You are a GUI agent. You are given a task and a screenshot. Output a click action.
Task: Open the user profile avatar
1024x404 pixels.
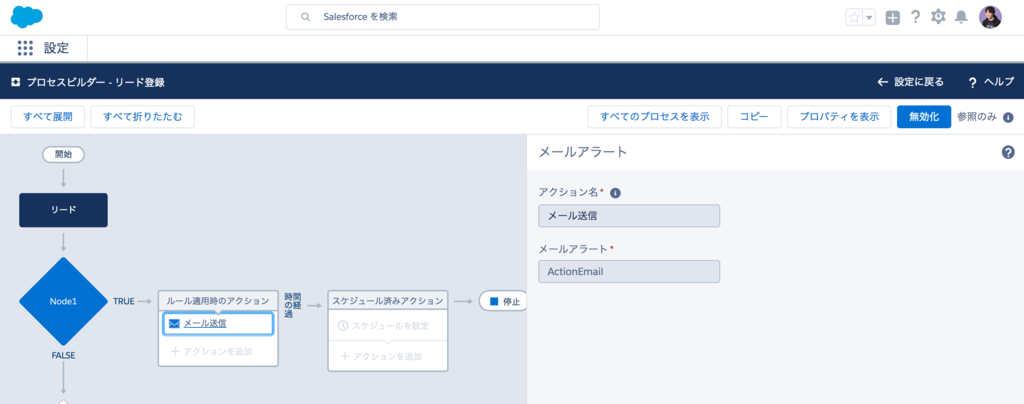click(x=990, y=17)
